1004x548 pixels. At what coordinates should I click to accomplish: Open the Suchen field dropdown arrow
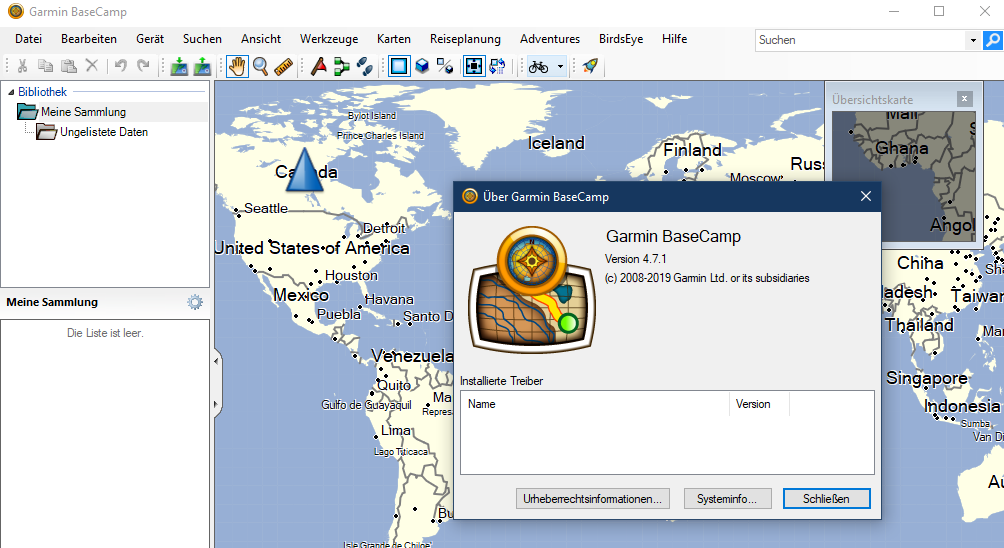tap(973, 40)
